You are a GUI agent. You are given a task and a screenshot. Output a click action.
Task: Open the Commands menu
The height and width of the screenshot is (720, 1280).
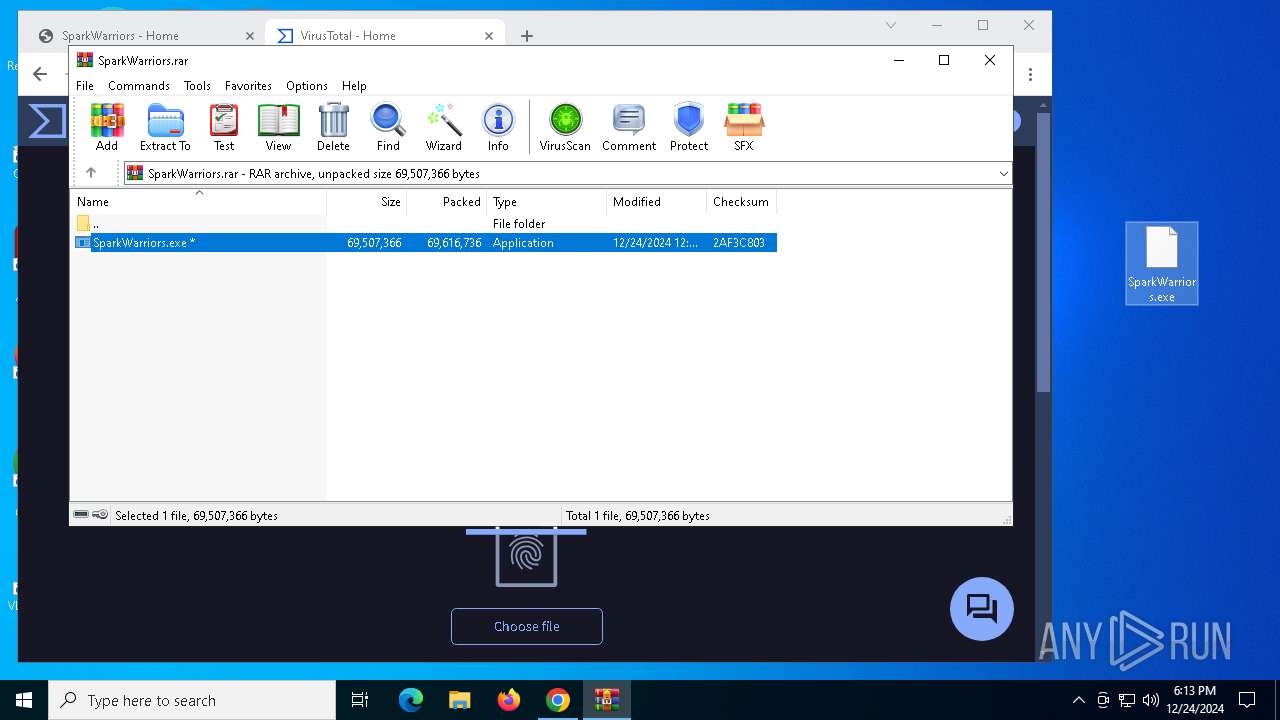pos(139,86)
